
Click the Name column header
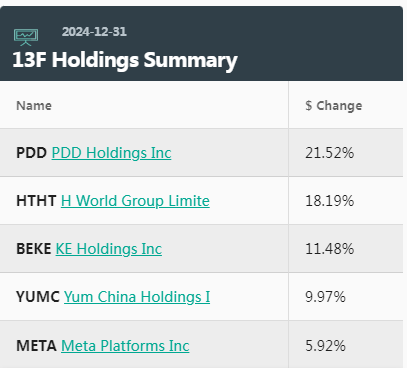[x=34, y=106]
